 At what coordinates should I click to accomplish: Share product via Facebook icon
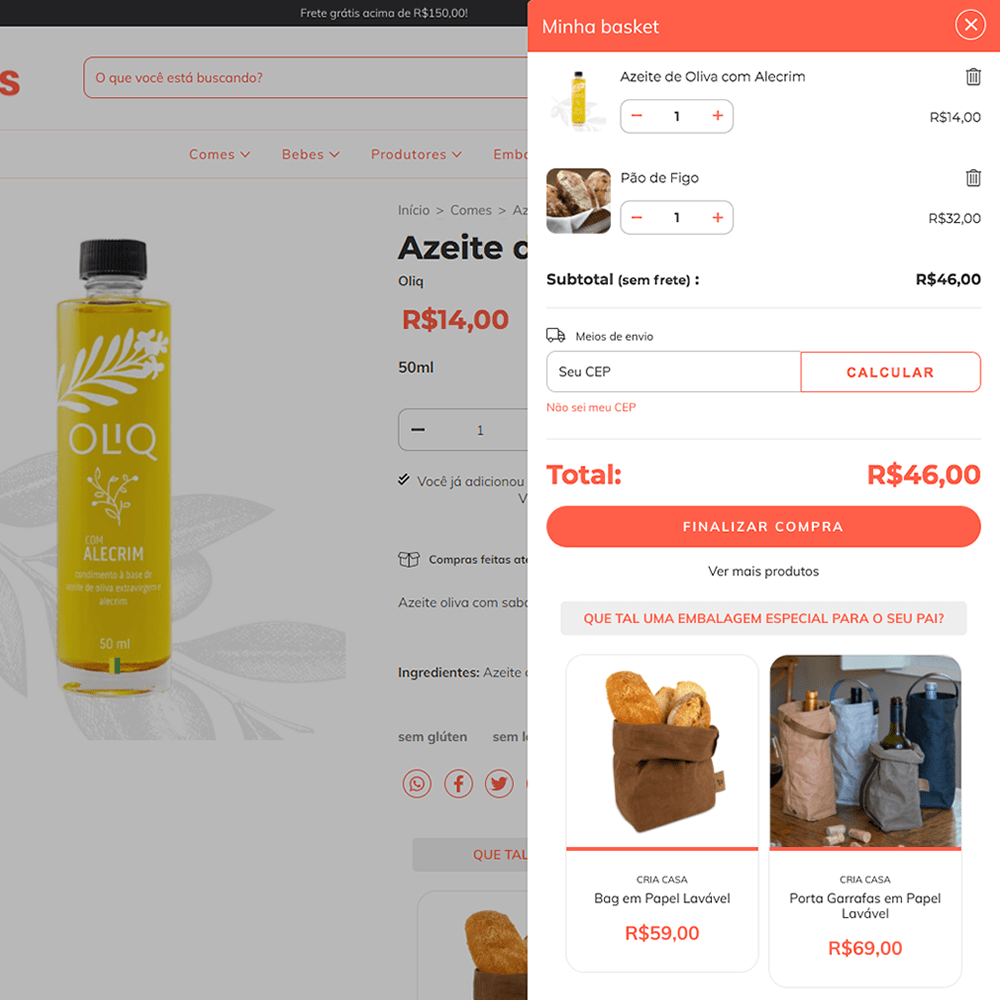click(459, 783)
